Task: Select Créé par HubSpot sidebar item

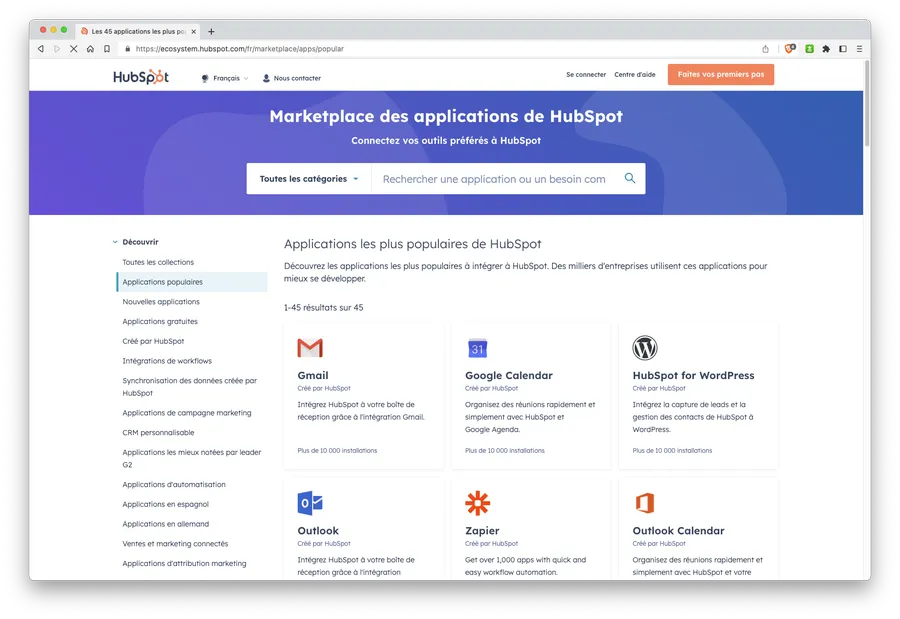Action: tap(153, 341)
